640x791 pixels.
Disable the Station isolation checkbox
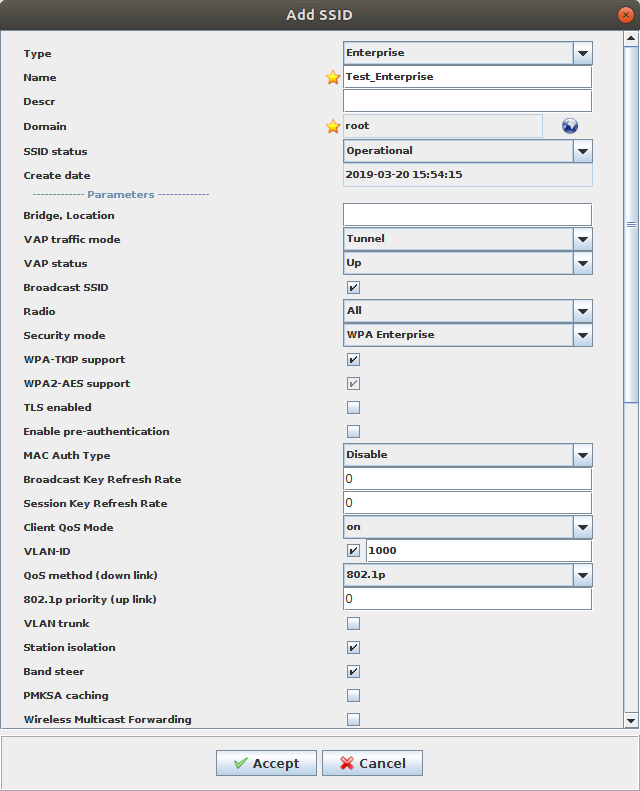tap(353, 648)
